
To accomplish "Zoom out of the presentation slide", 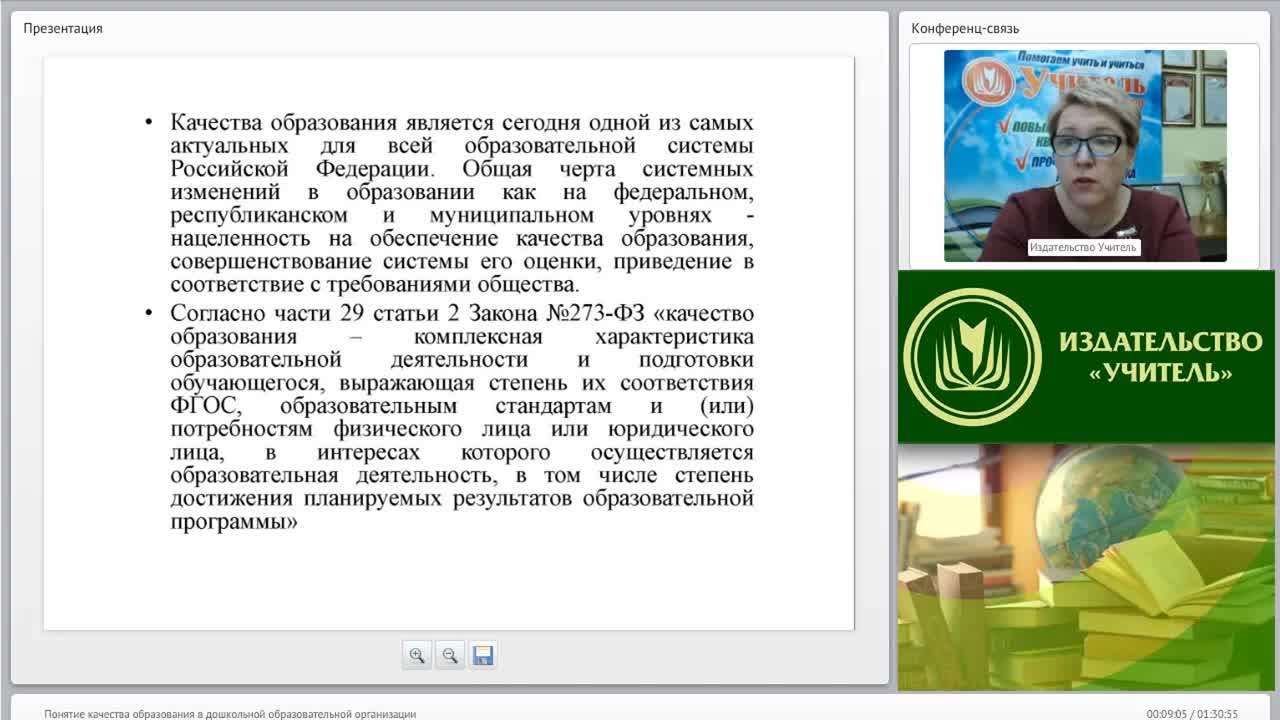I will click(x=450, y=655).
